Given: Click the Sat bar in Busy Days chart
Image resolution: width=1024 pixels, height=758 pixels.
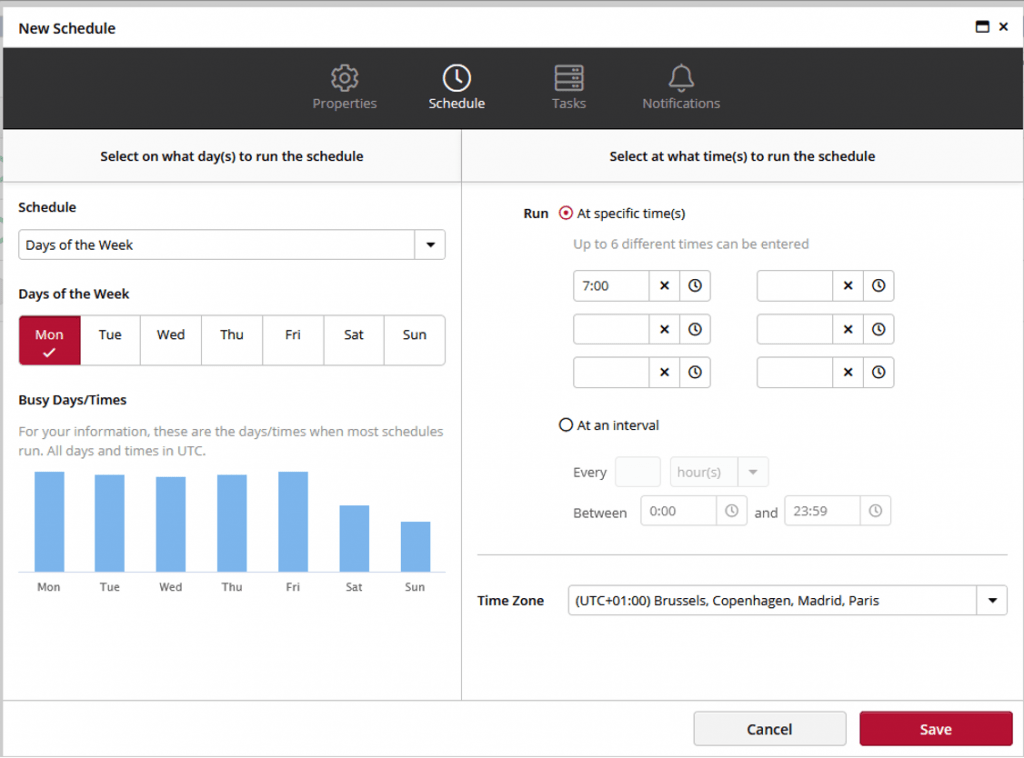Looking at the screenshot, I should 354,539.
